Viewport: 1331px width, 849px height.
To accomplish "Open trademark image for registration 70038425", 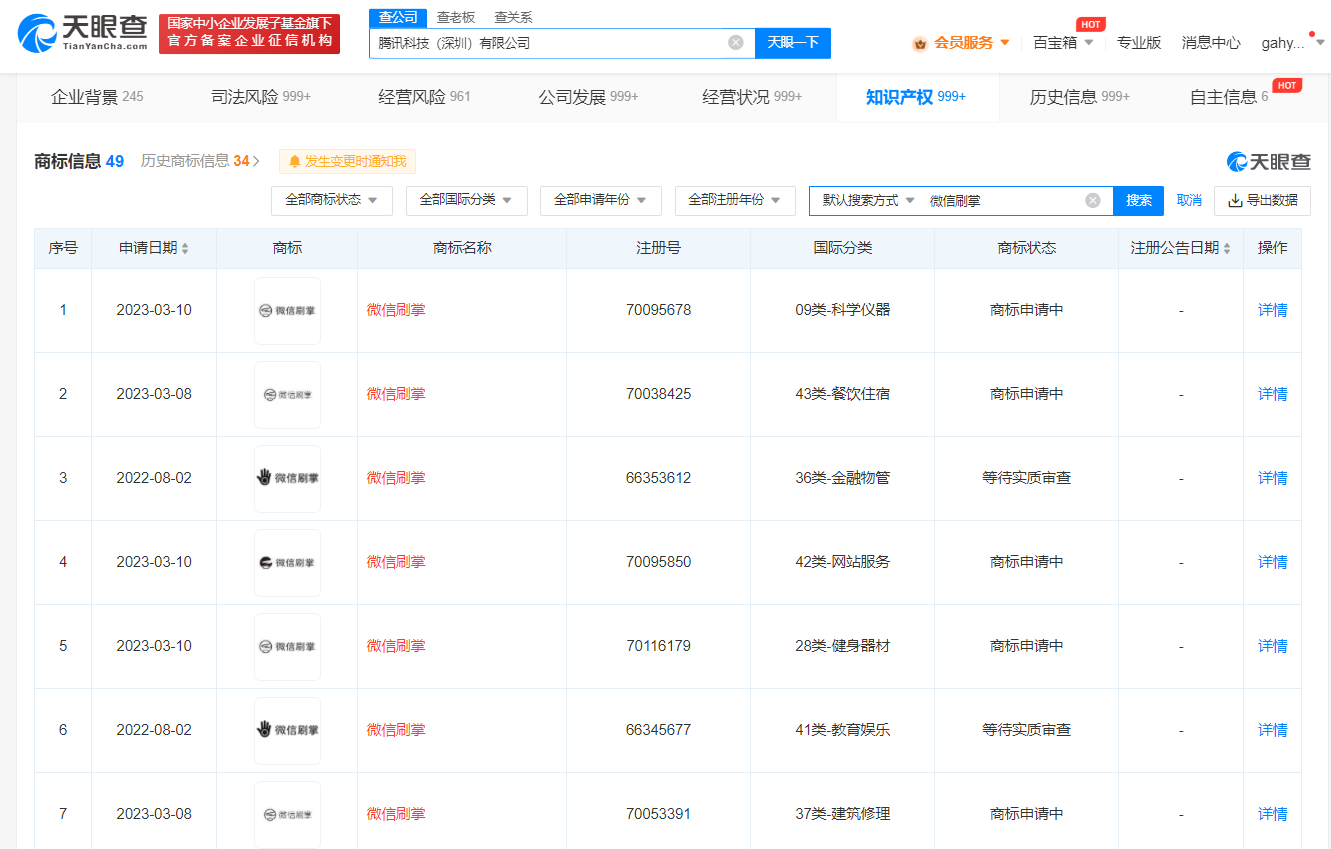I will (x=287, y=395).
